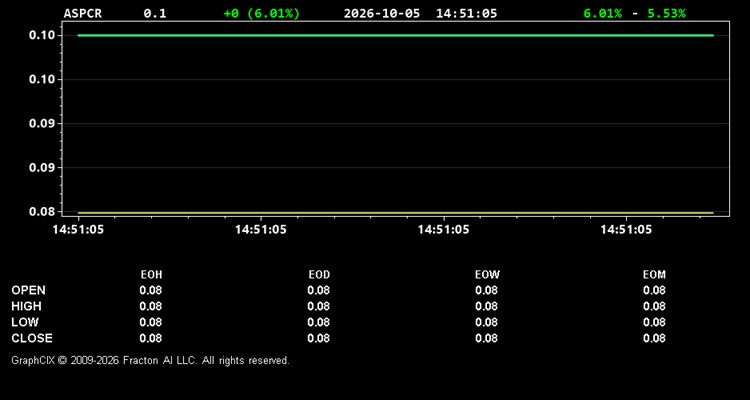750x400 pixels.
Task: Select the EOH column header
Action: pos(151,275)
